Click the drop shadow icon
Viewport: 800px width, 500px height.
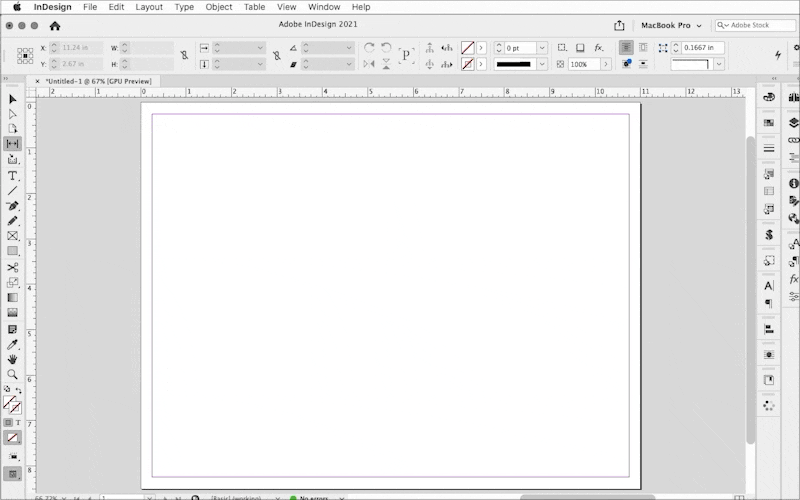(x=580, y=47)
